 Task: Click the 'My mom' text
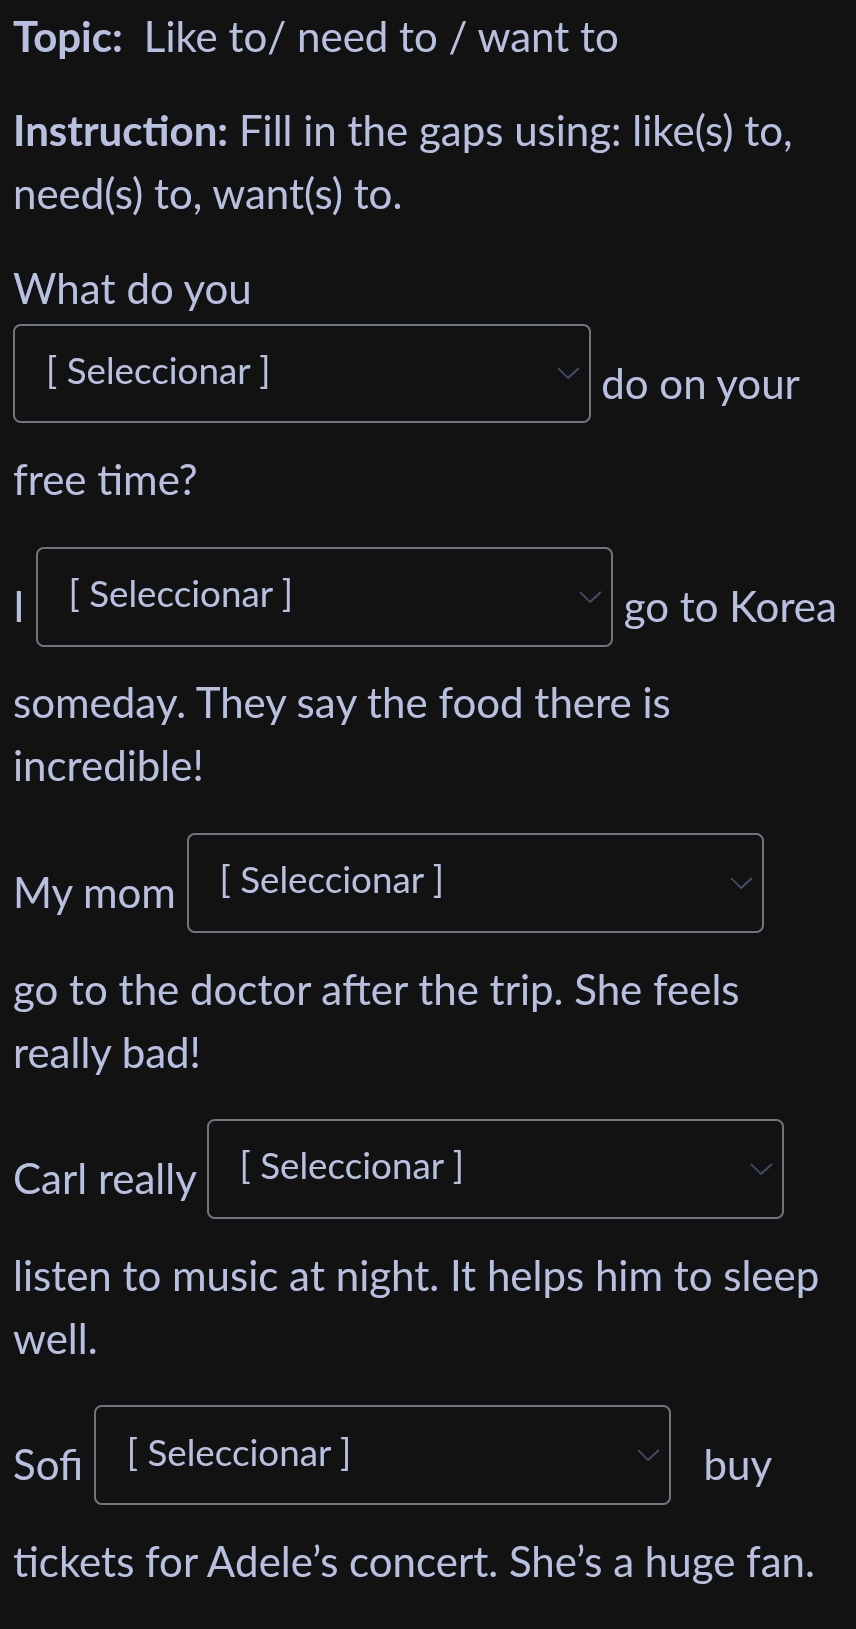[94, 894]
